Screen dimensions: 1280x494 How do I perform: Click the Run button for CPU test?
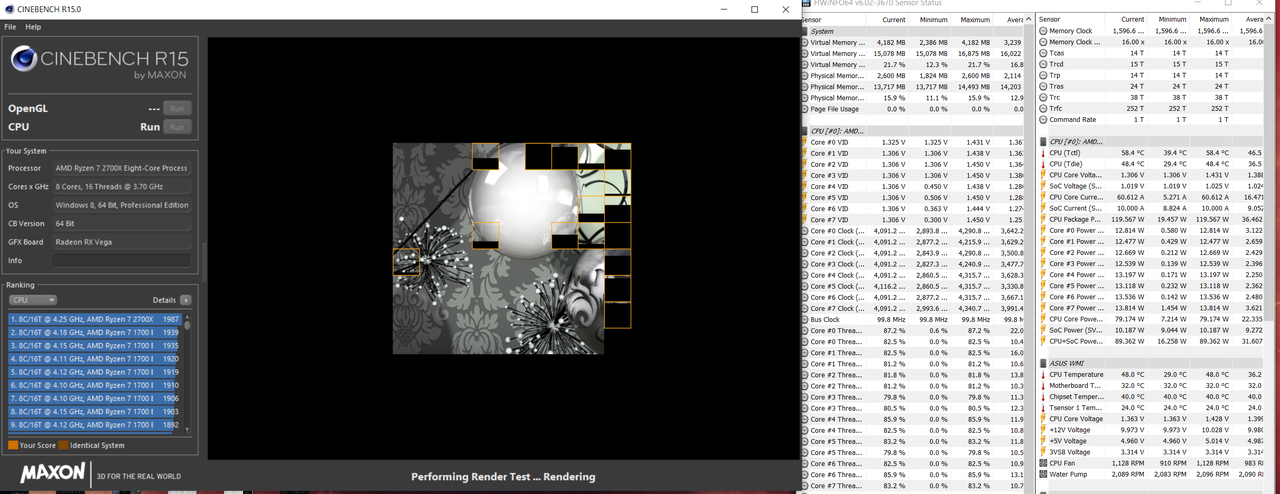coord(177,127)
